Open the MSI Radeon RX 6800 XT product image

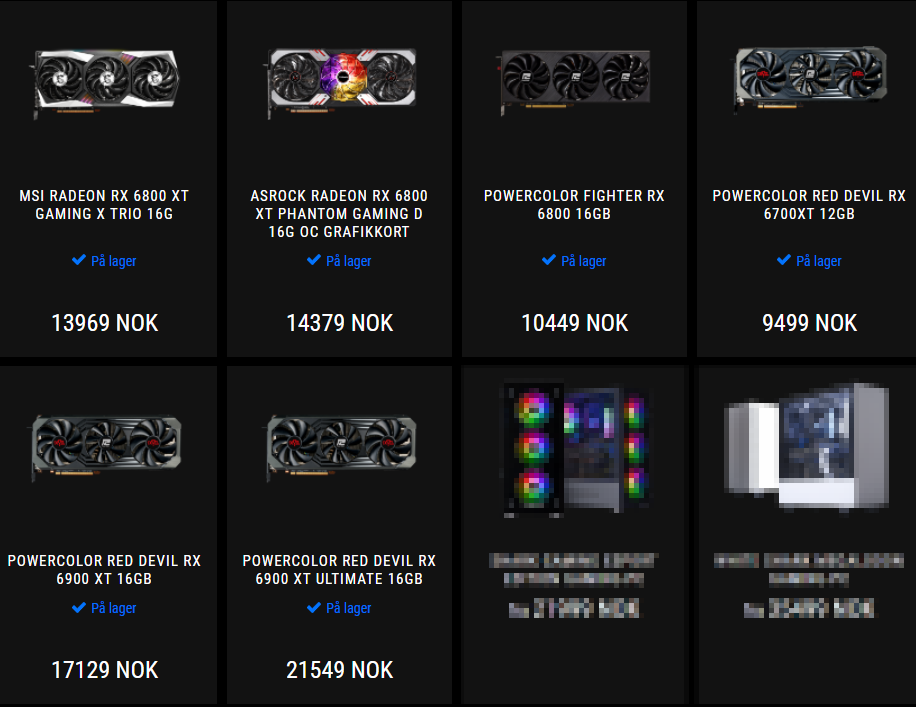[x=105, y=81]
